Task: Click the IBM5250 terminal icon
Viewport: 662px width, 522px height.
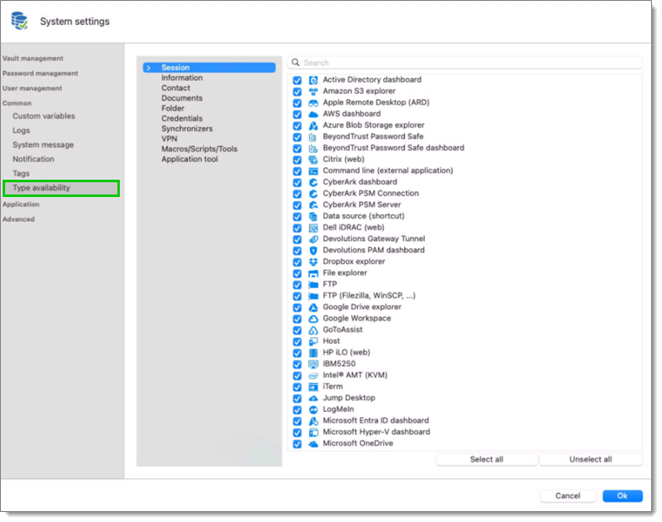Action: click(313, 364)
